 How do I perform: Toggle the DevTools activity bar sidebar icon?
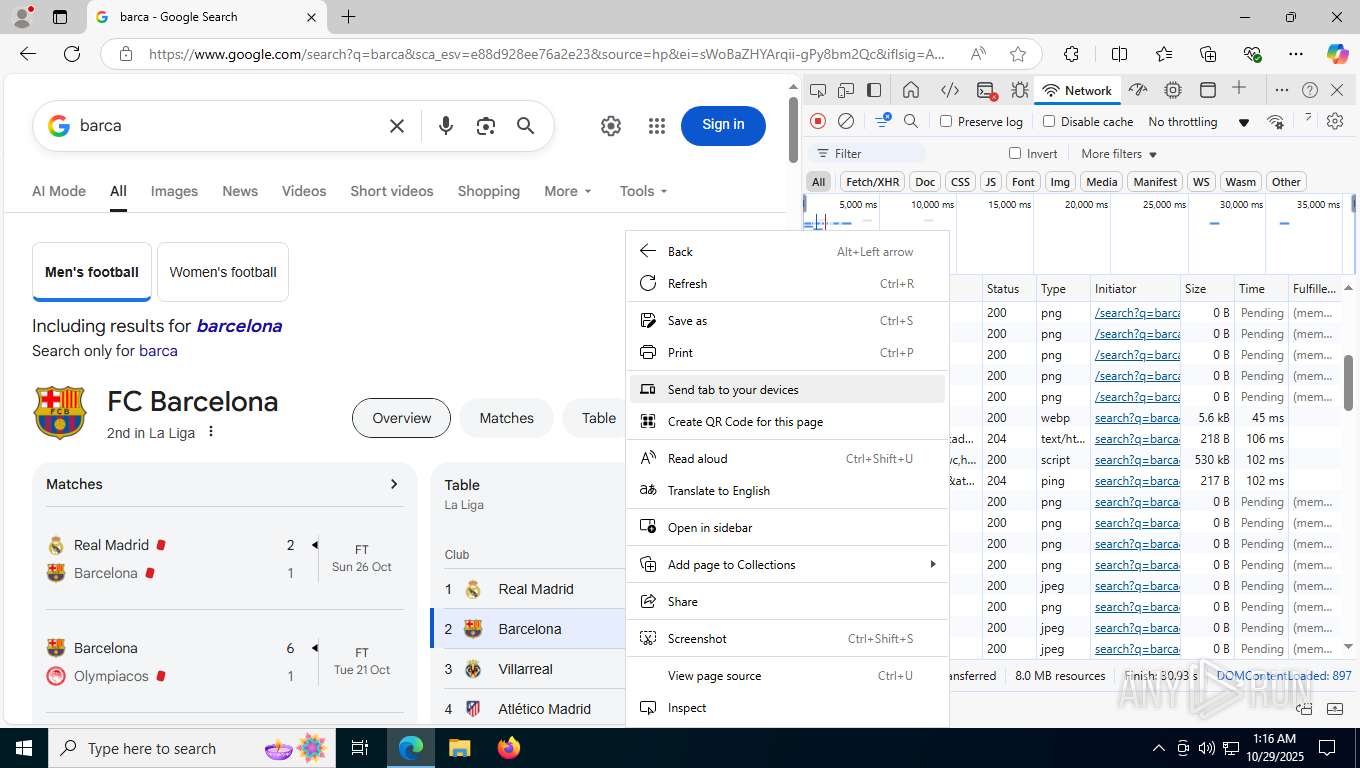[x=874, y=90]
